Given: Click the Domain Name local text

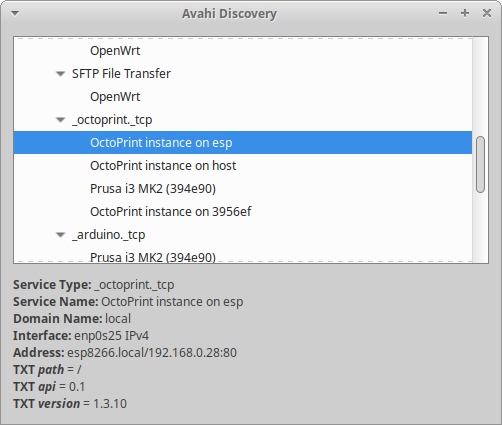Looking at the screenshot, I should (x=72, y=319).
